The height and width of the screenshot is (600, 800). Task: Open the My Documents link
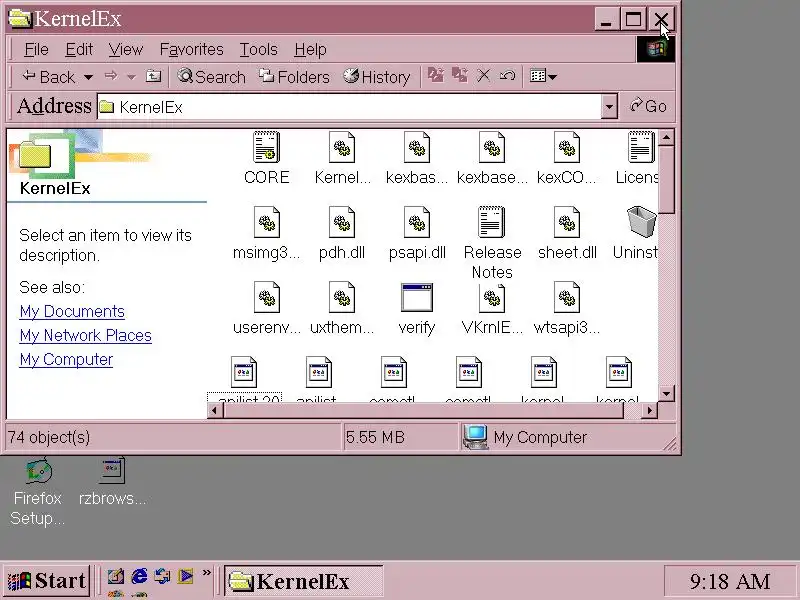(72, 311)
